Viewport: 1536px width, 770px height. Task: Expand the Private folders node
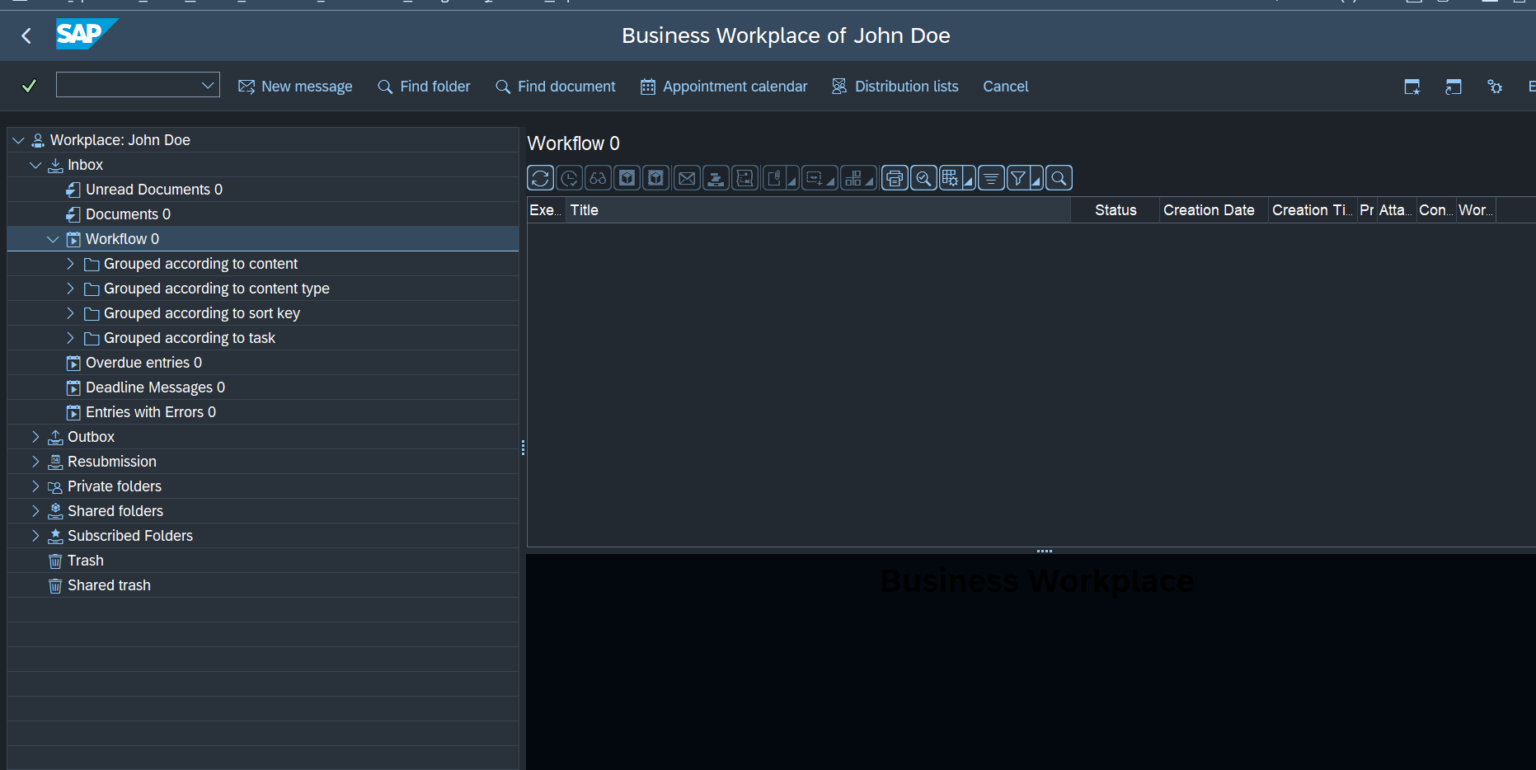coord(36,486)
